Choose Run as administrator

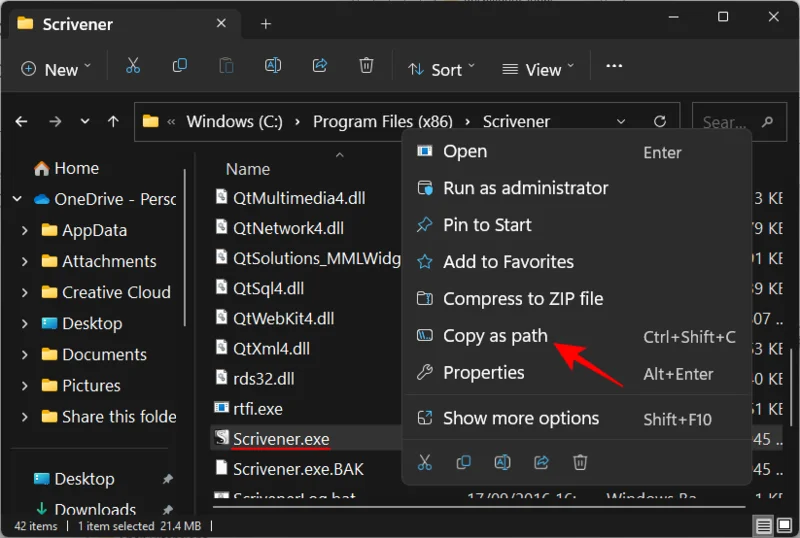[x=577, y=188]
